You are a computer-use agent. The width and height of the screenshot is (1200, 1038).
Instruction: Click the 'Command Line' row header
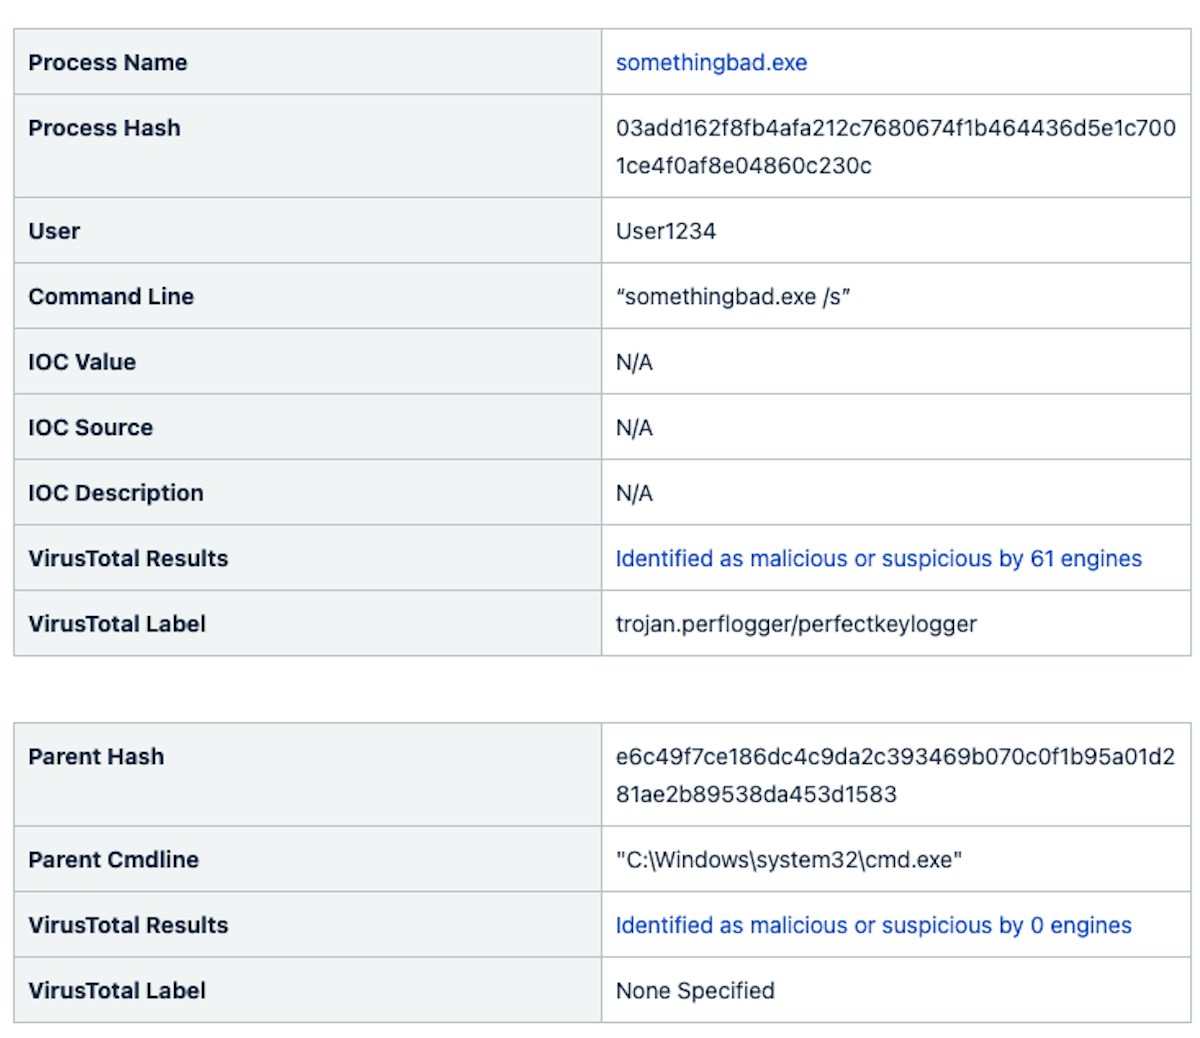pyautogui.click(x=111, y=296)
